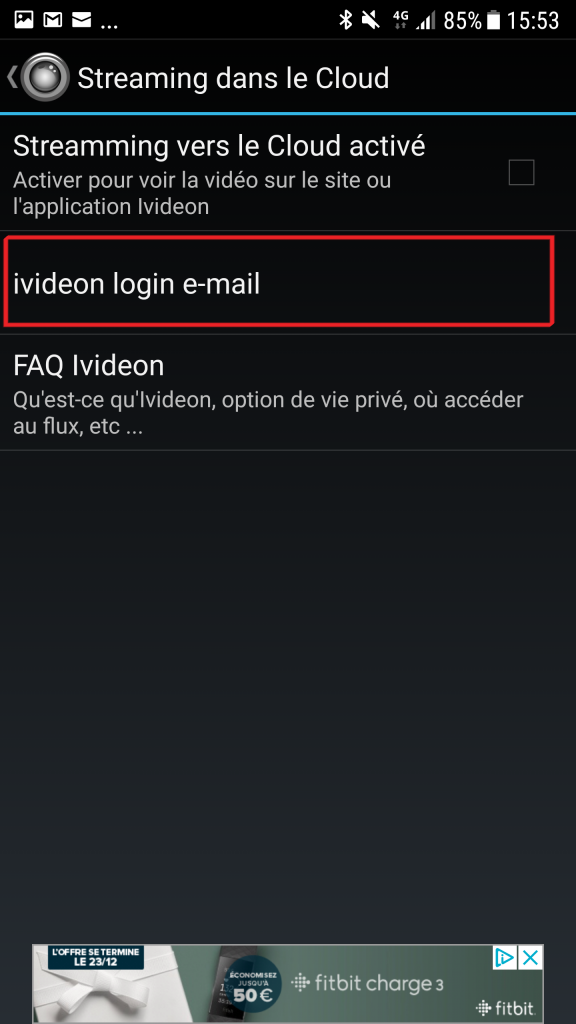Tap the envelope mail notification icon
This screenshot has width=576, height=1024.
pos(81,20)
